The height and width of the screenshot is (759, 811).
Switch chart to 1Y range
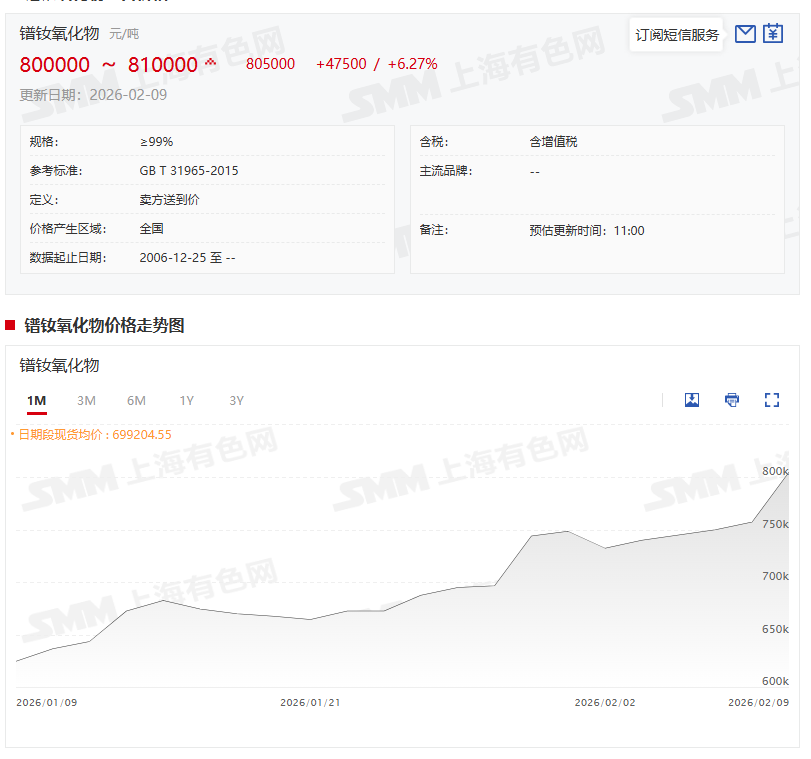click(x=187, y=401)
